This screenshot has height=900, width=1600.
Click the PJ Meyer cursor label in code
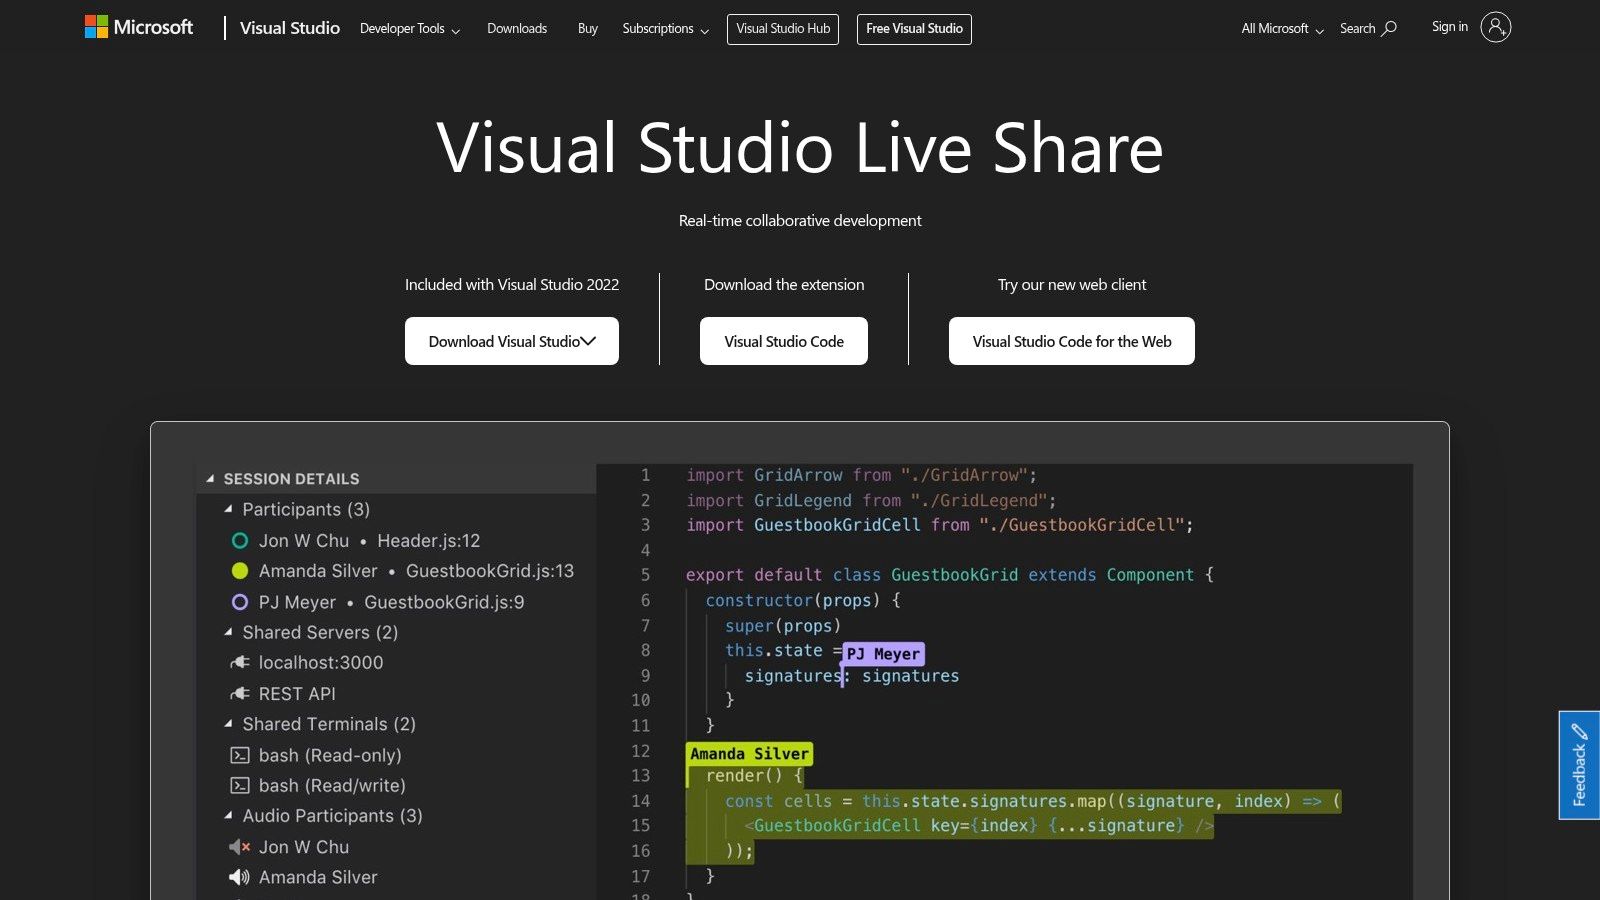(884, 654)
